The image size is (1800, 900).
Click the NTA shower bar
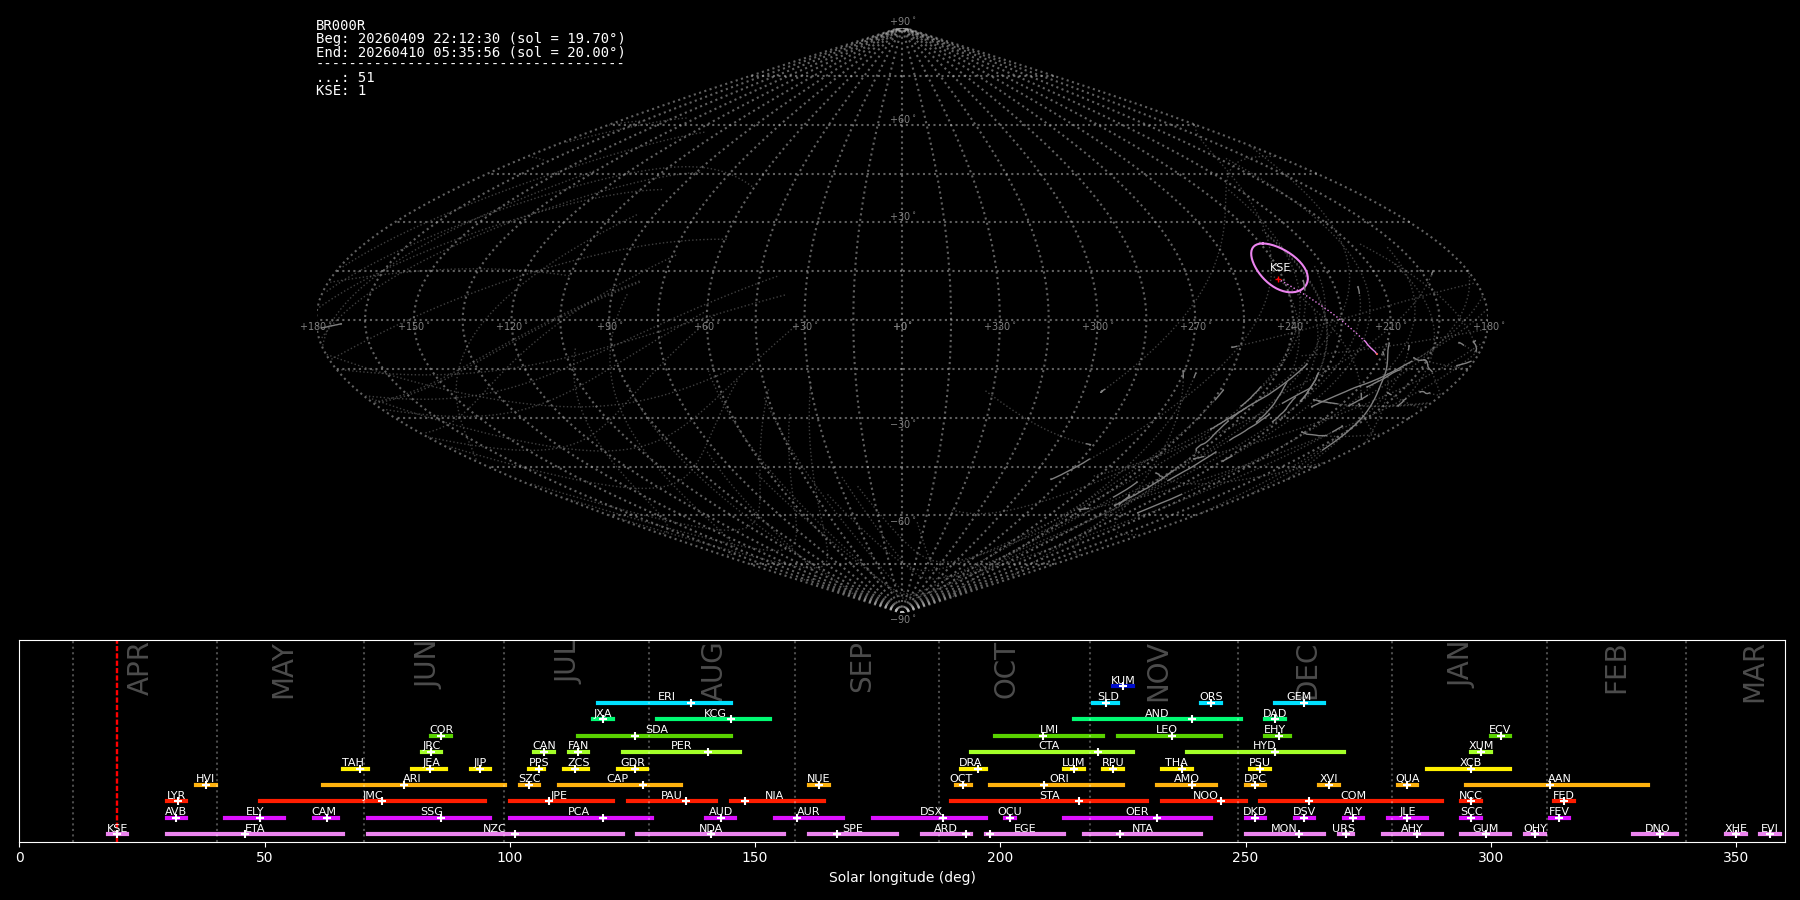click(x=1142, y=834)
